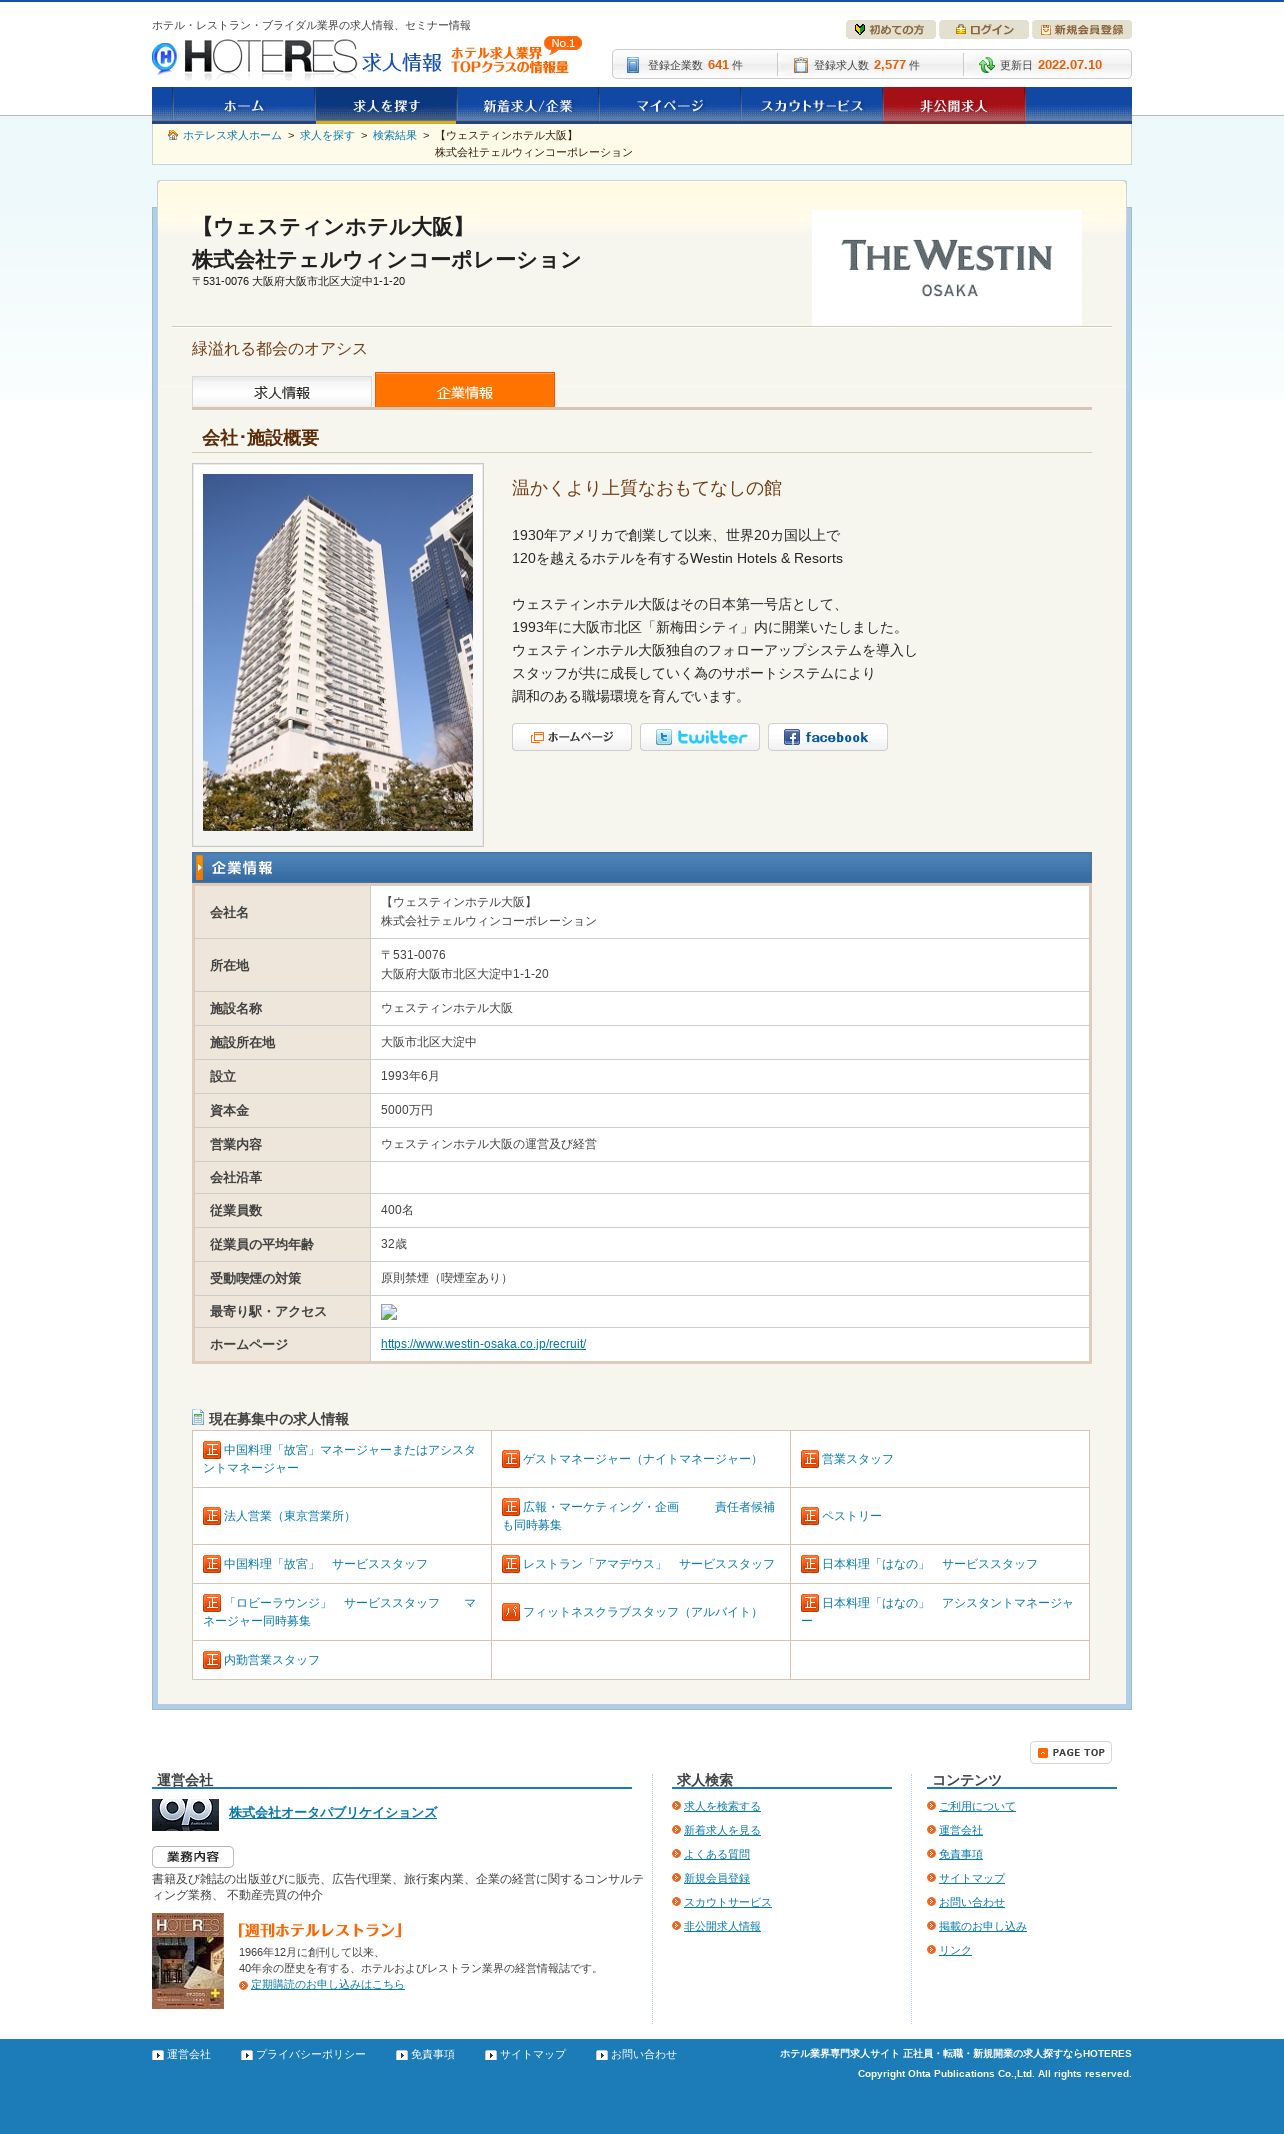This screenshot has width=1284, height=2134.
Task: Click the Ohta Publications OP logo
Action: coord(185,1814)
